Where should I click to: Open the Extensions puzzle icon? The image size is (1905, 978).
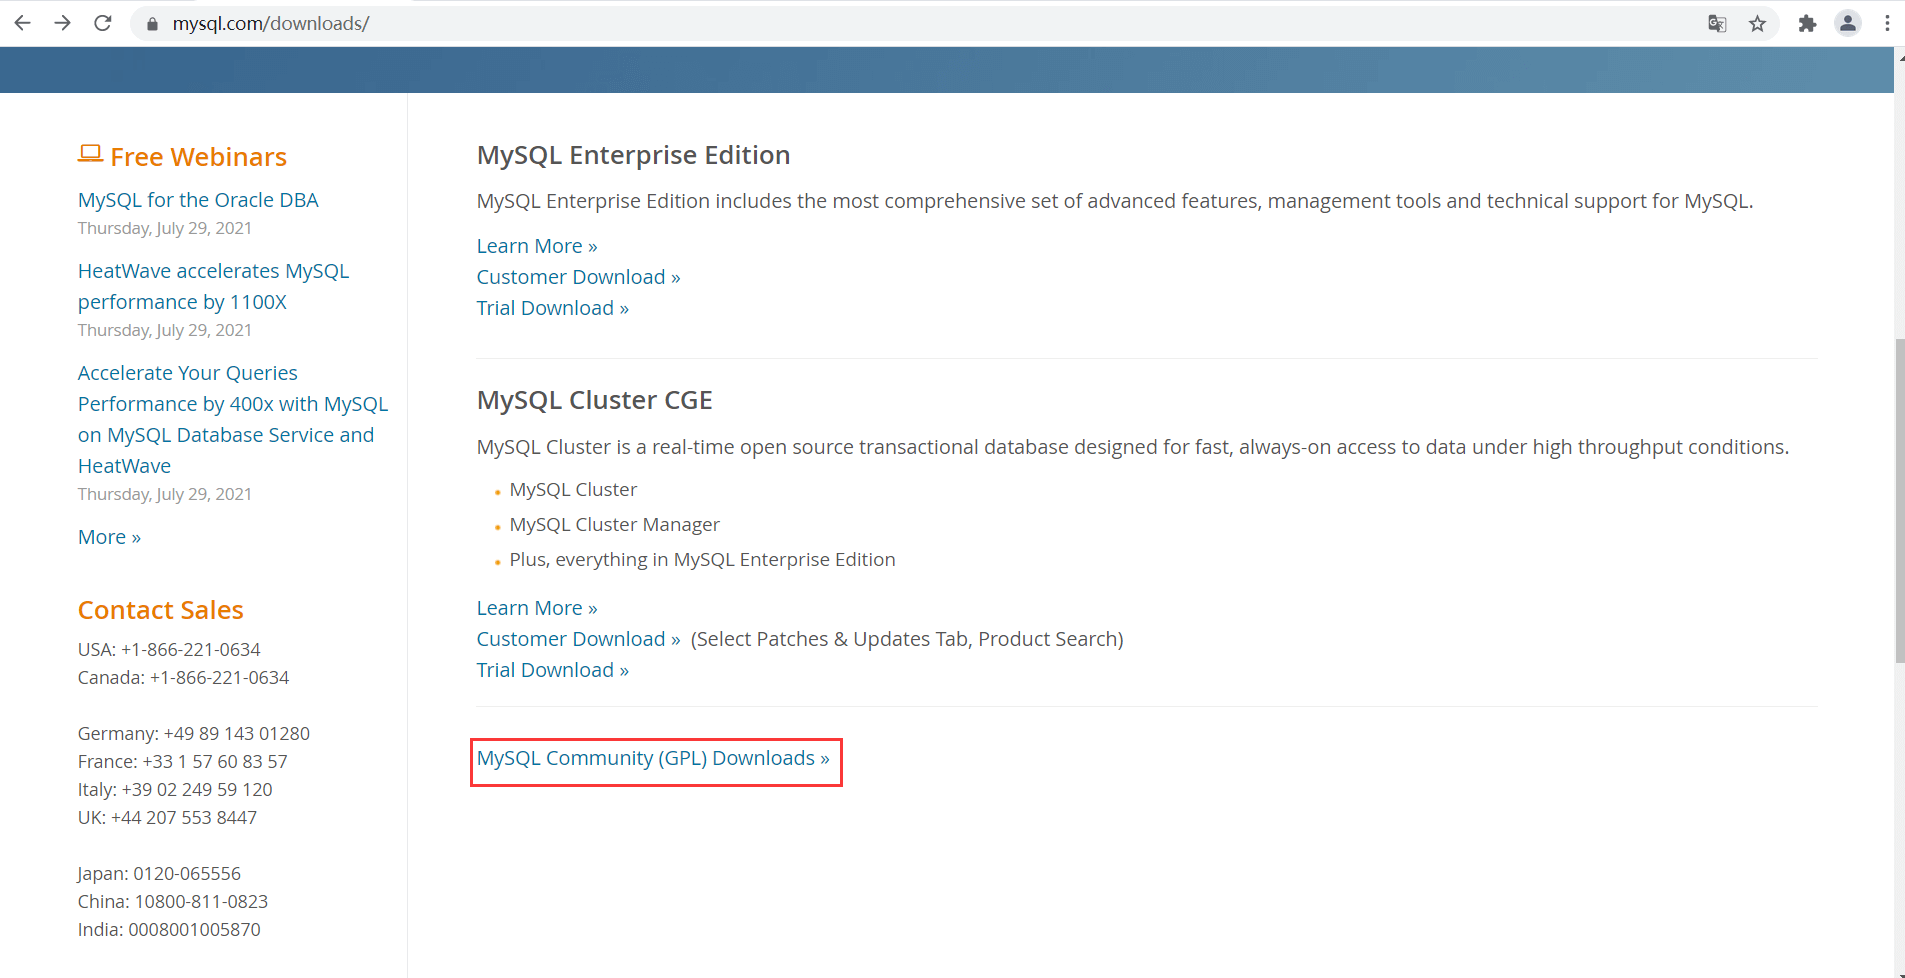coord(1807,24)
